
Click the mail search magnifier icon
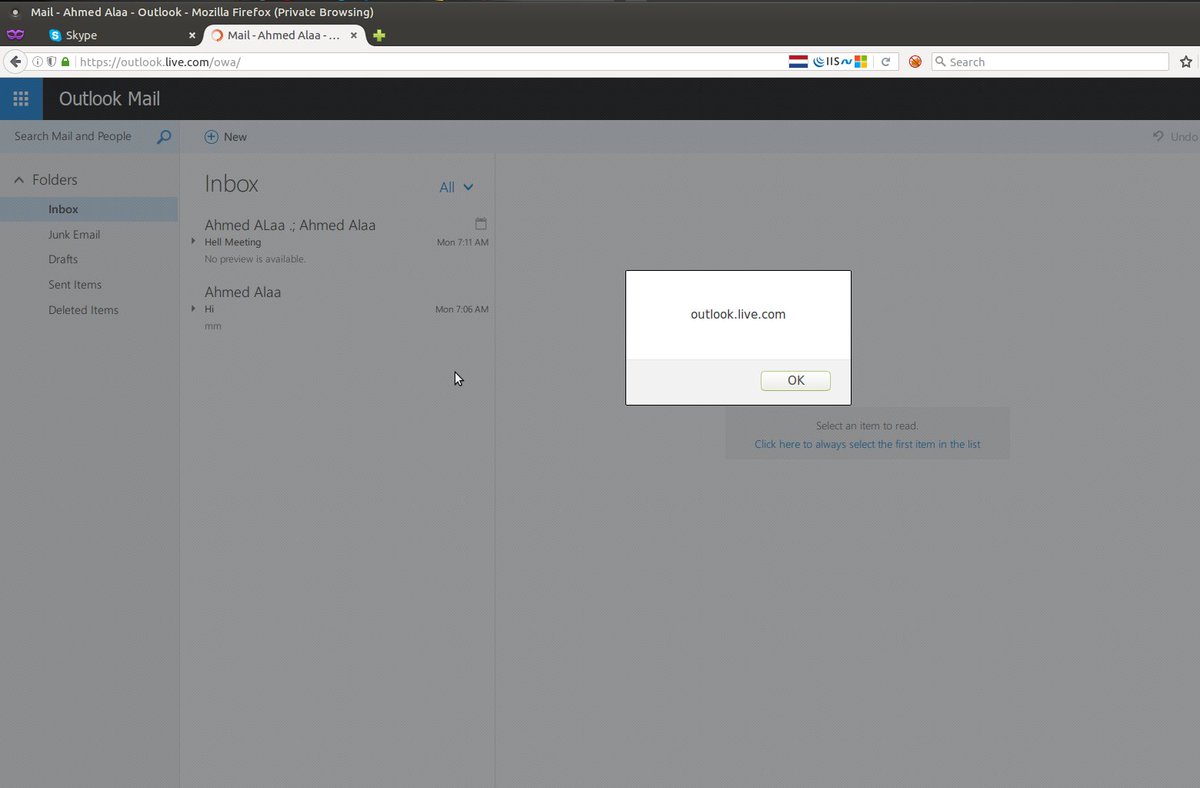(164, 137)
